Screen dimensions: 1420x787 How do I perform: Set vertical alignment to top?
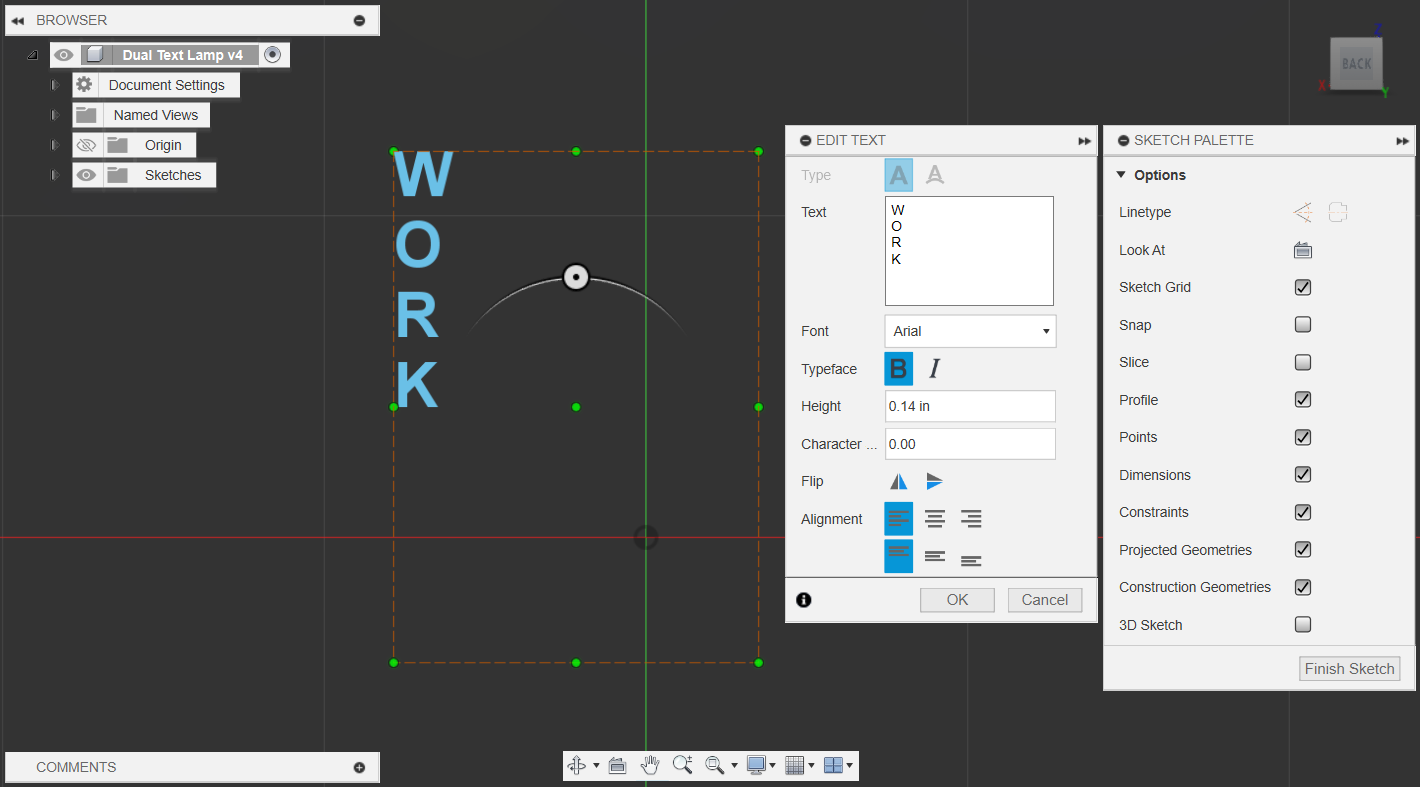click(x=898, y=556)
